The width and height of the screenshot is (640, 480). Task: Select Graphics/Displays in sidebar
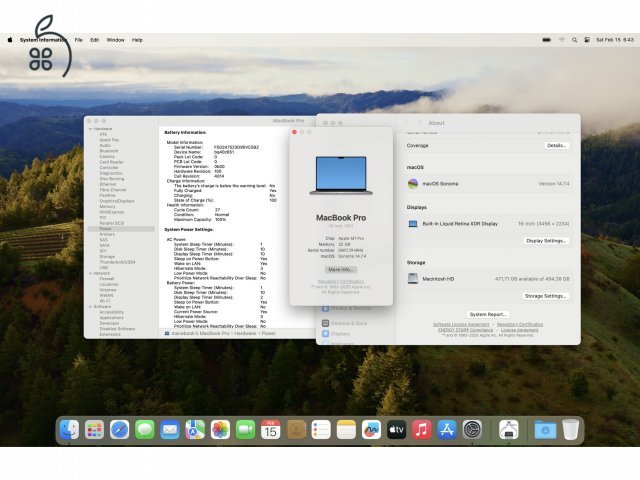pos(117,201)
